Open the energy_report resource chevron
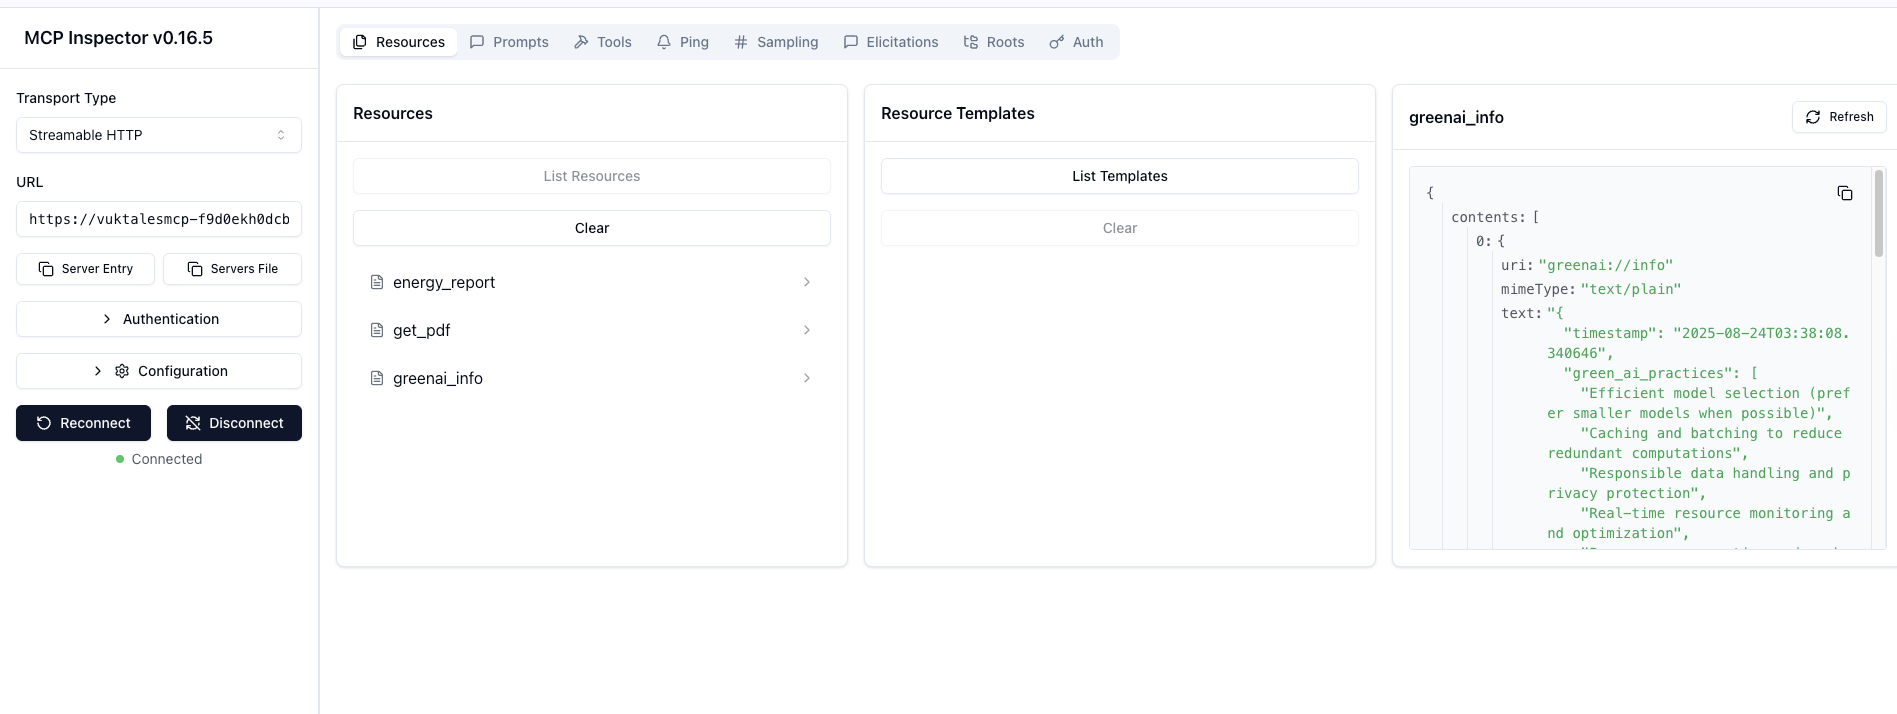The height and width of the screenshot is (714, 1897). (806, 282)
